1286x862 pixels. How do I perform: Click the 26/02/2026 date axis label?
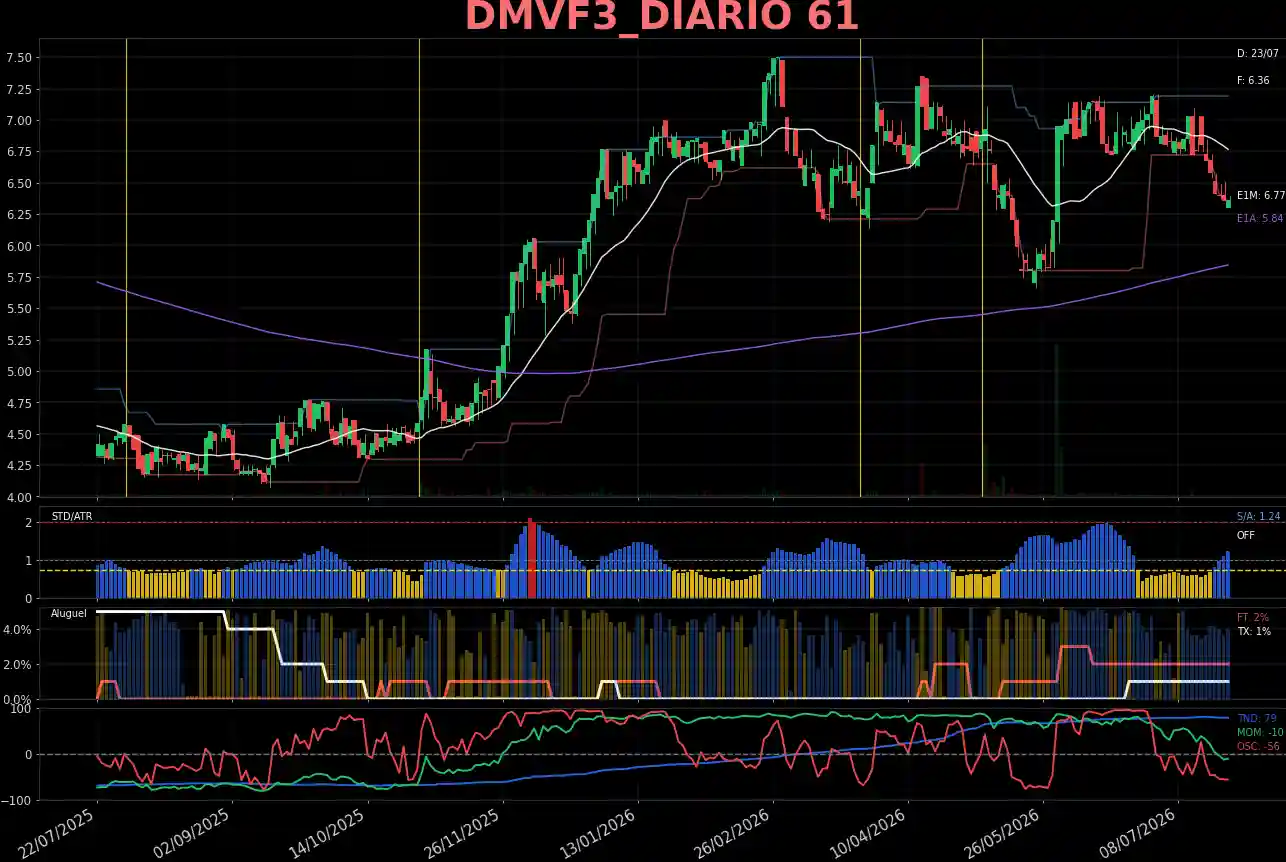(734, 832)
